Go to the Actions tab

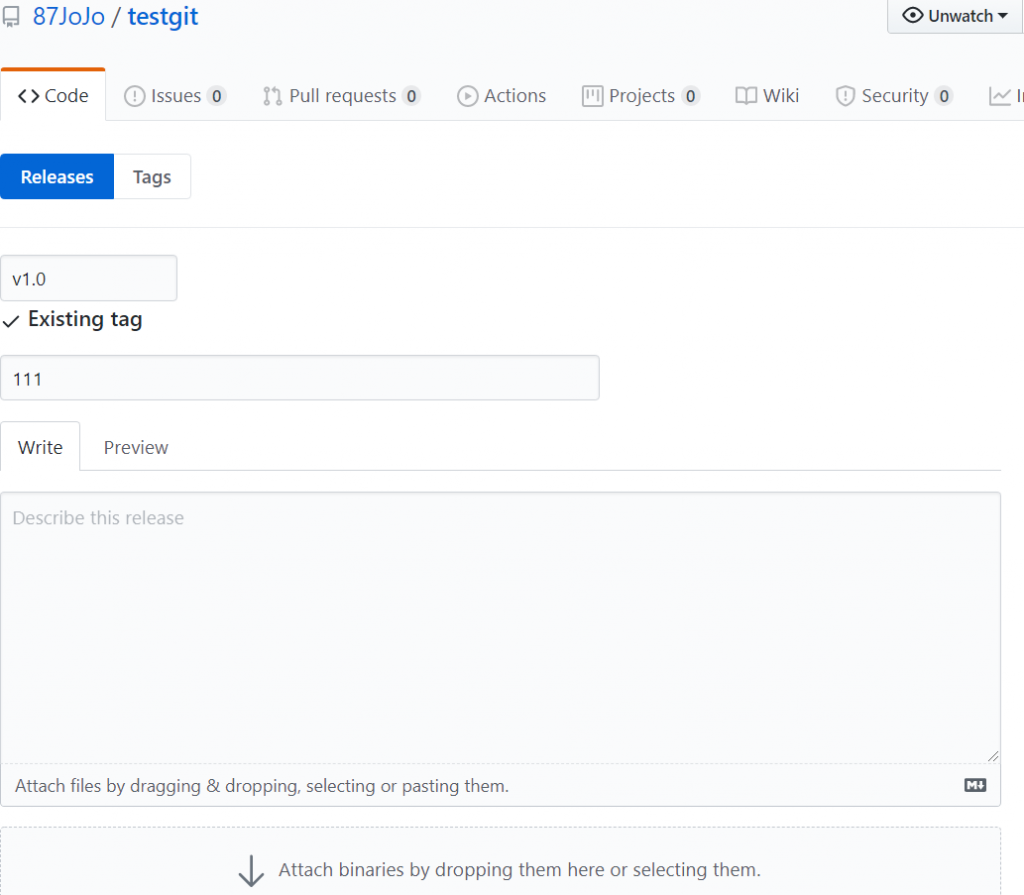tap(502, 95)
